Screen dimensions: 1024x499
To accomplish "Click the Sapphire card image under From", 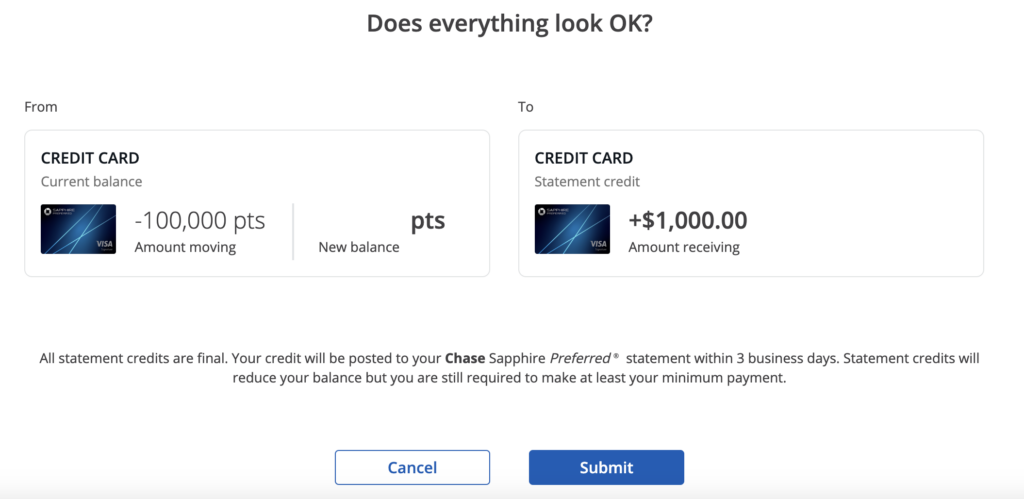I will click(x=79, y=229).
